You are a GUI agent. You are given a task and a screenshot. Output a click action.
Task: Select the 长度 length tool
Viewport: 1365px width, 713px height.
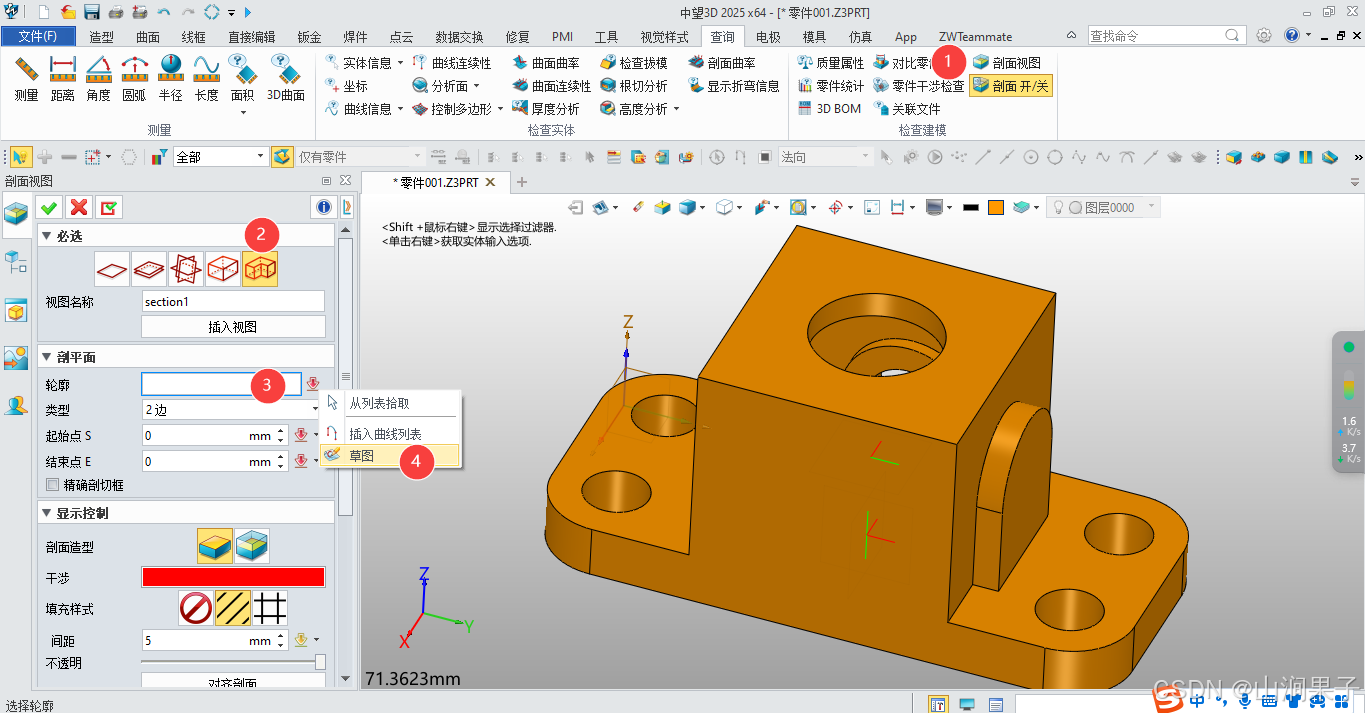coord(206,79)
